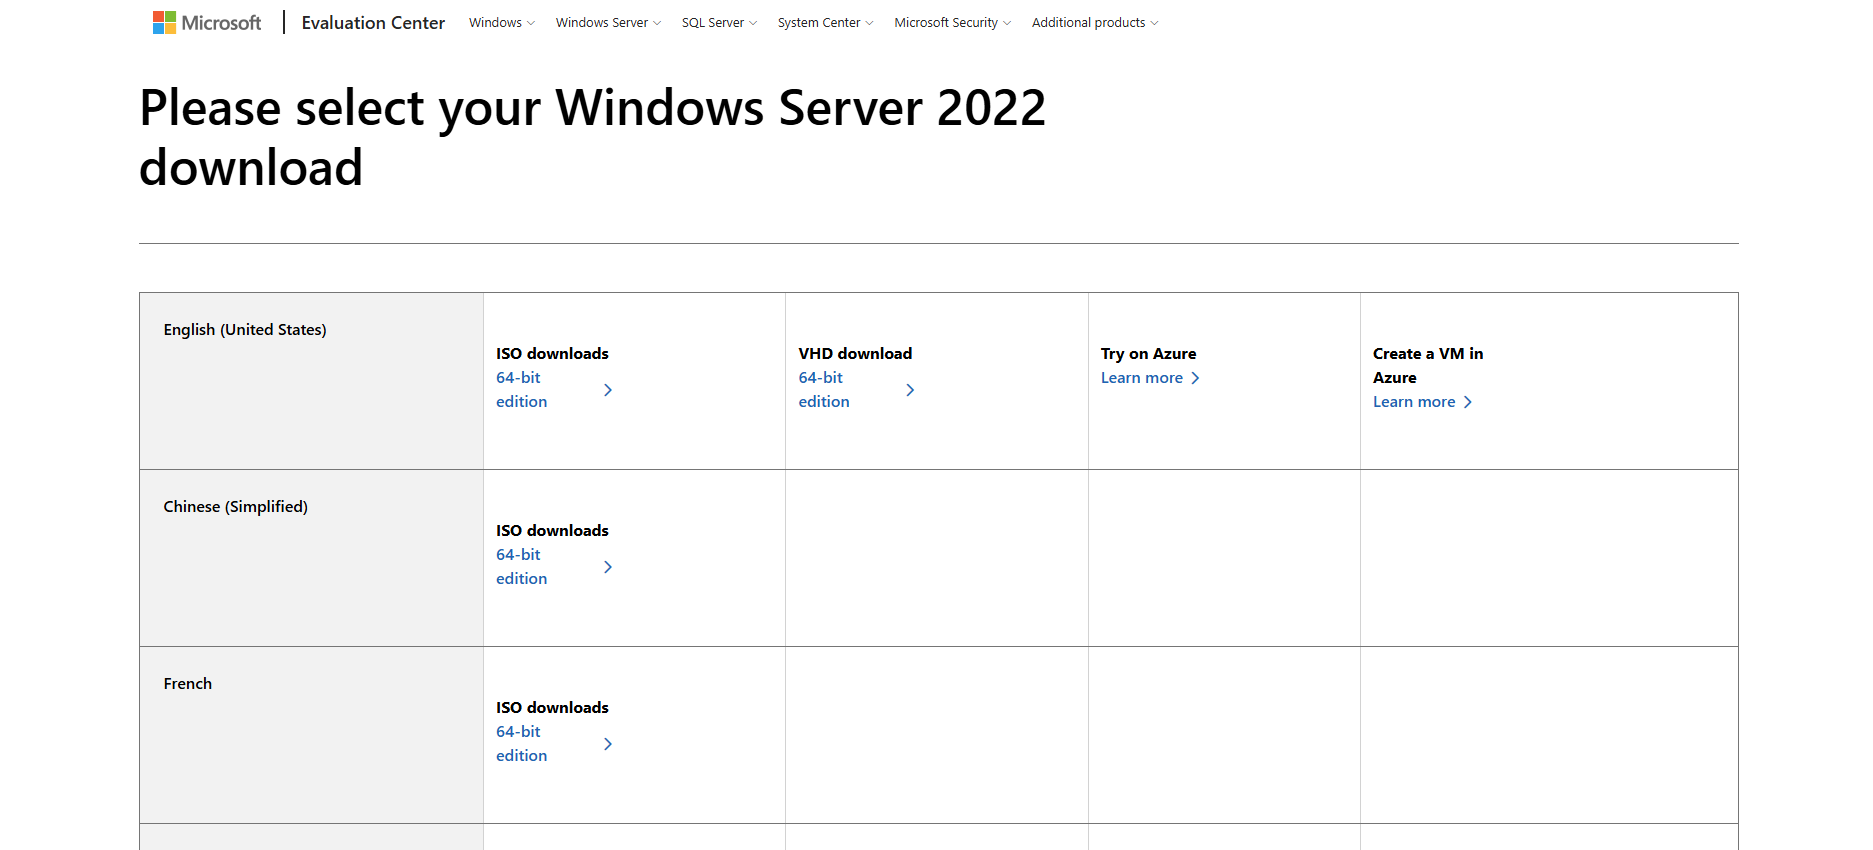Image resolution: width=1873 pixels, height=850 pixels.
Task: Click the chevron next to SQL Server
Action: click(753, 23)
